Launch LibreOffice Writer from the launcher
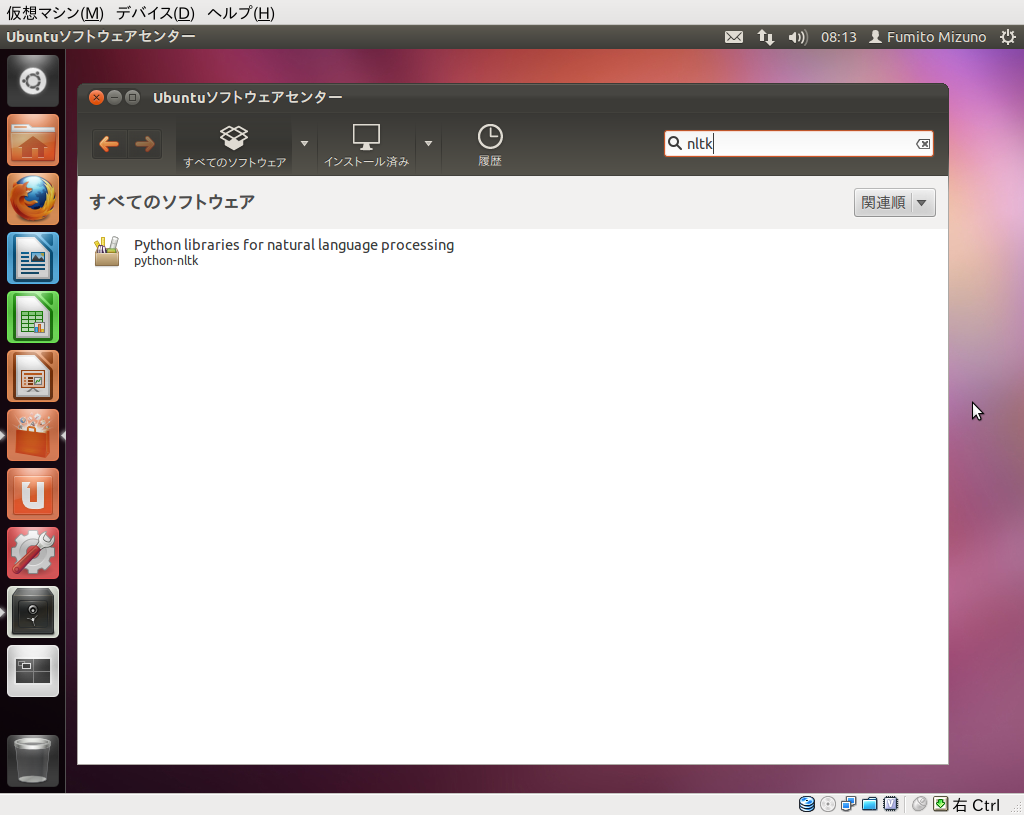 coord(33,258)
